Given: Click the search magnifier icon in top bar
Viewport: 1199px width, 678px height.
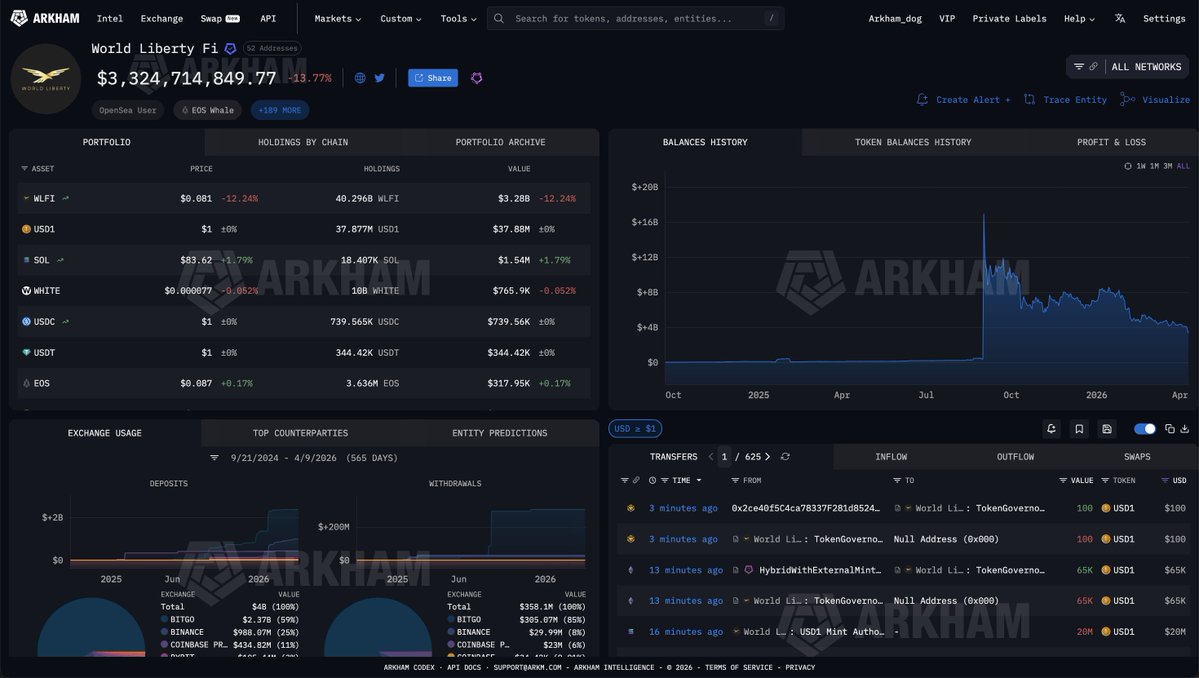Looking at the screenshot, I should click(x=499, y=18).
